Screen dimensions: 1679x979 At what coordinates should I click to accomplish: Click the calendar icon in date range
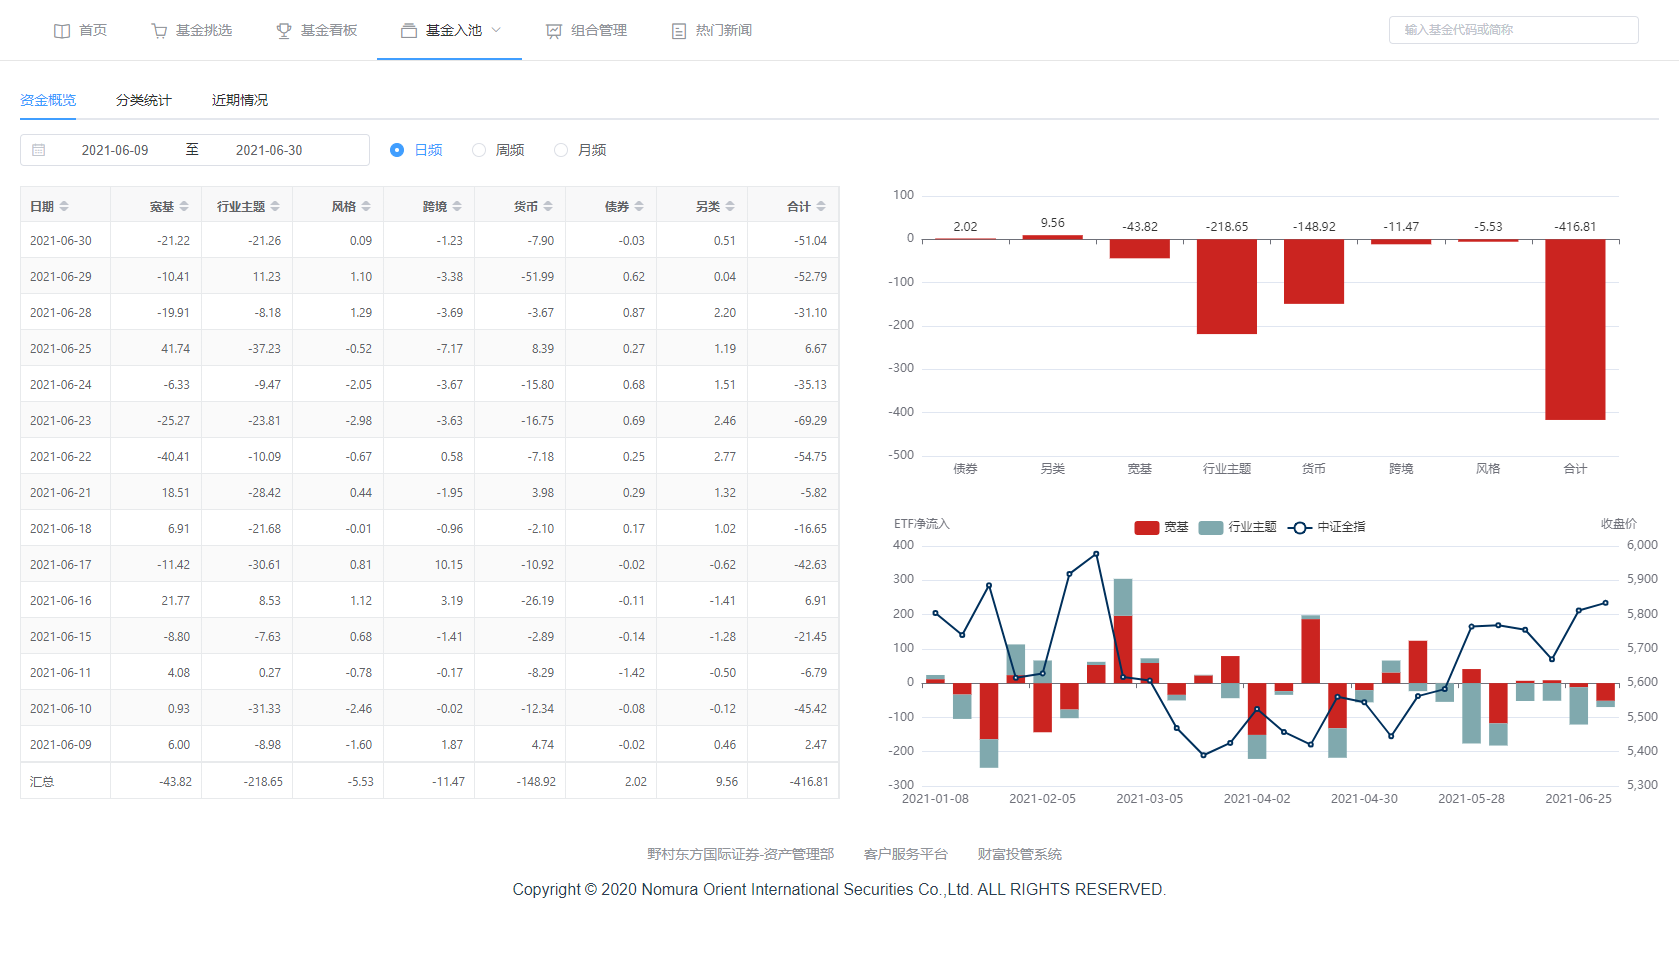pyautogui.click(x=39, y=150)
